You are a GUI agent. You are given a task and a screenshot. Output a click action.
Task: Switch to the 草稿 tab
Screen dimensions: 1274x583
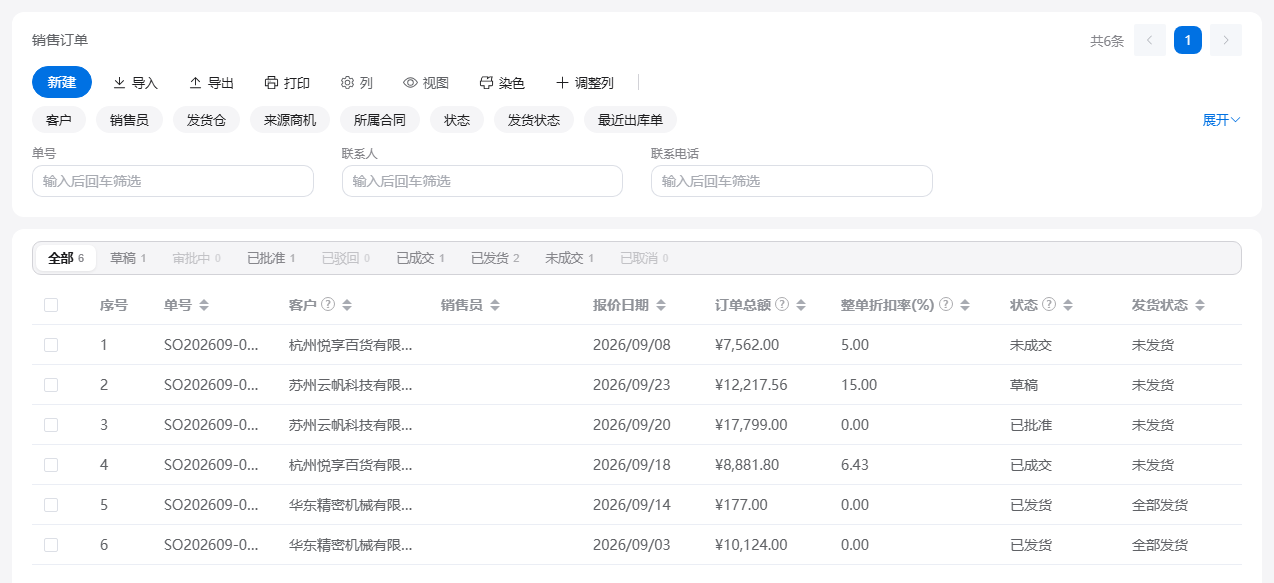[128, 258]
